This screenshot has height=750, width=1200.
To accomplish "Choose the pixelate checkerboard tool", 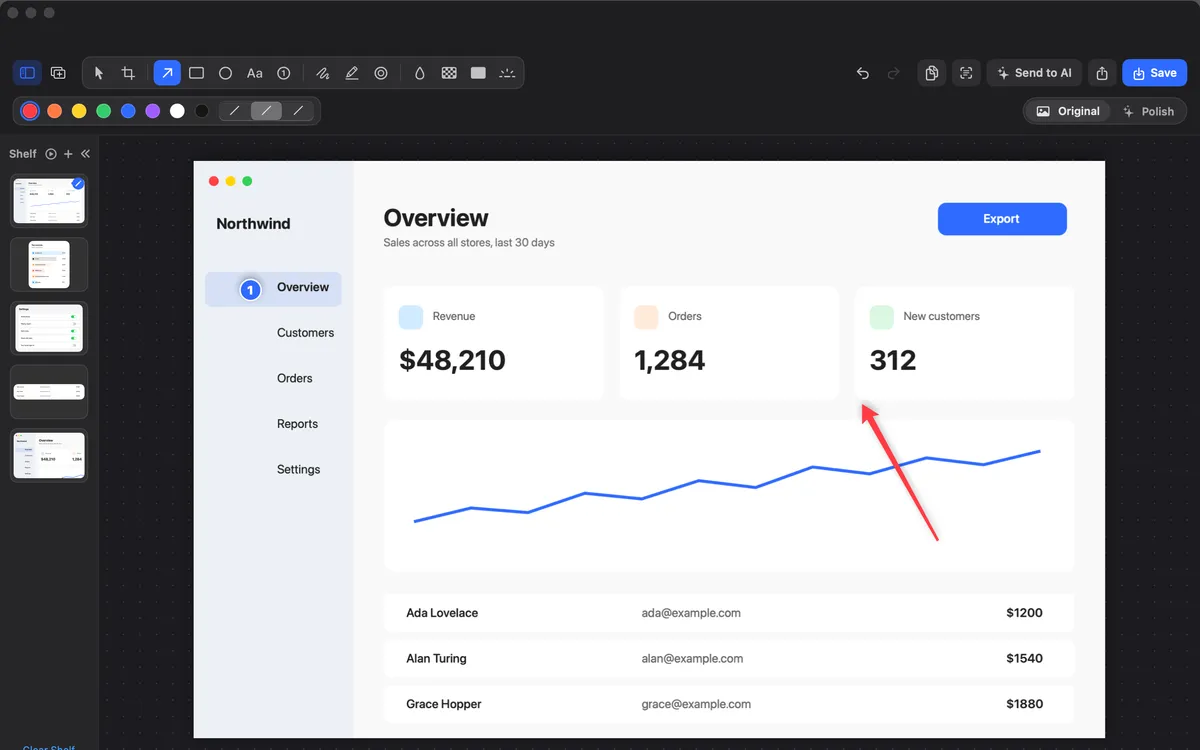I will [x=449, y=73].
